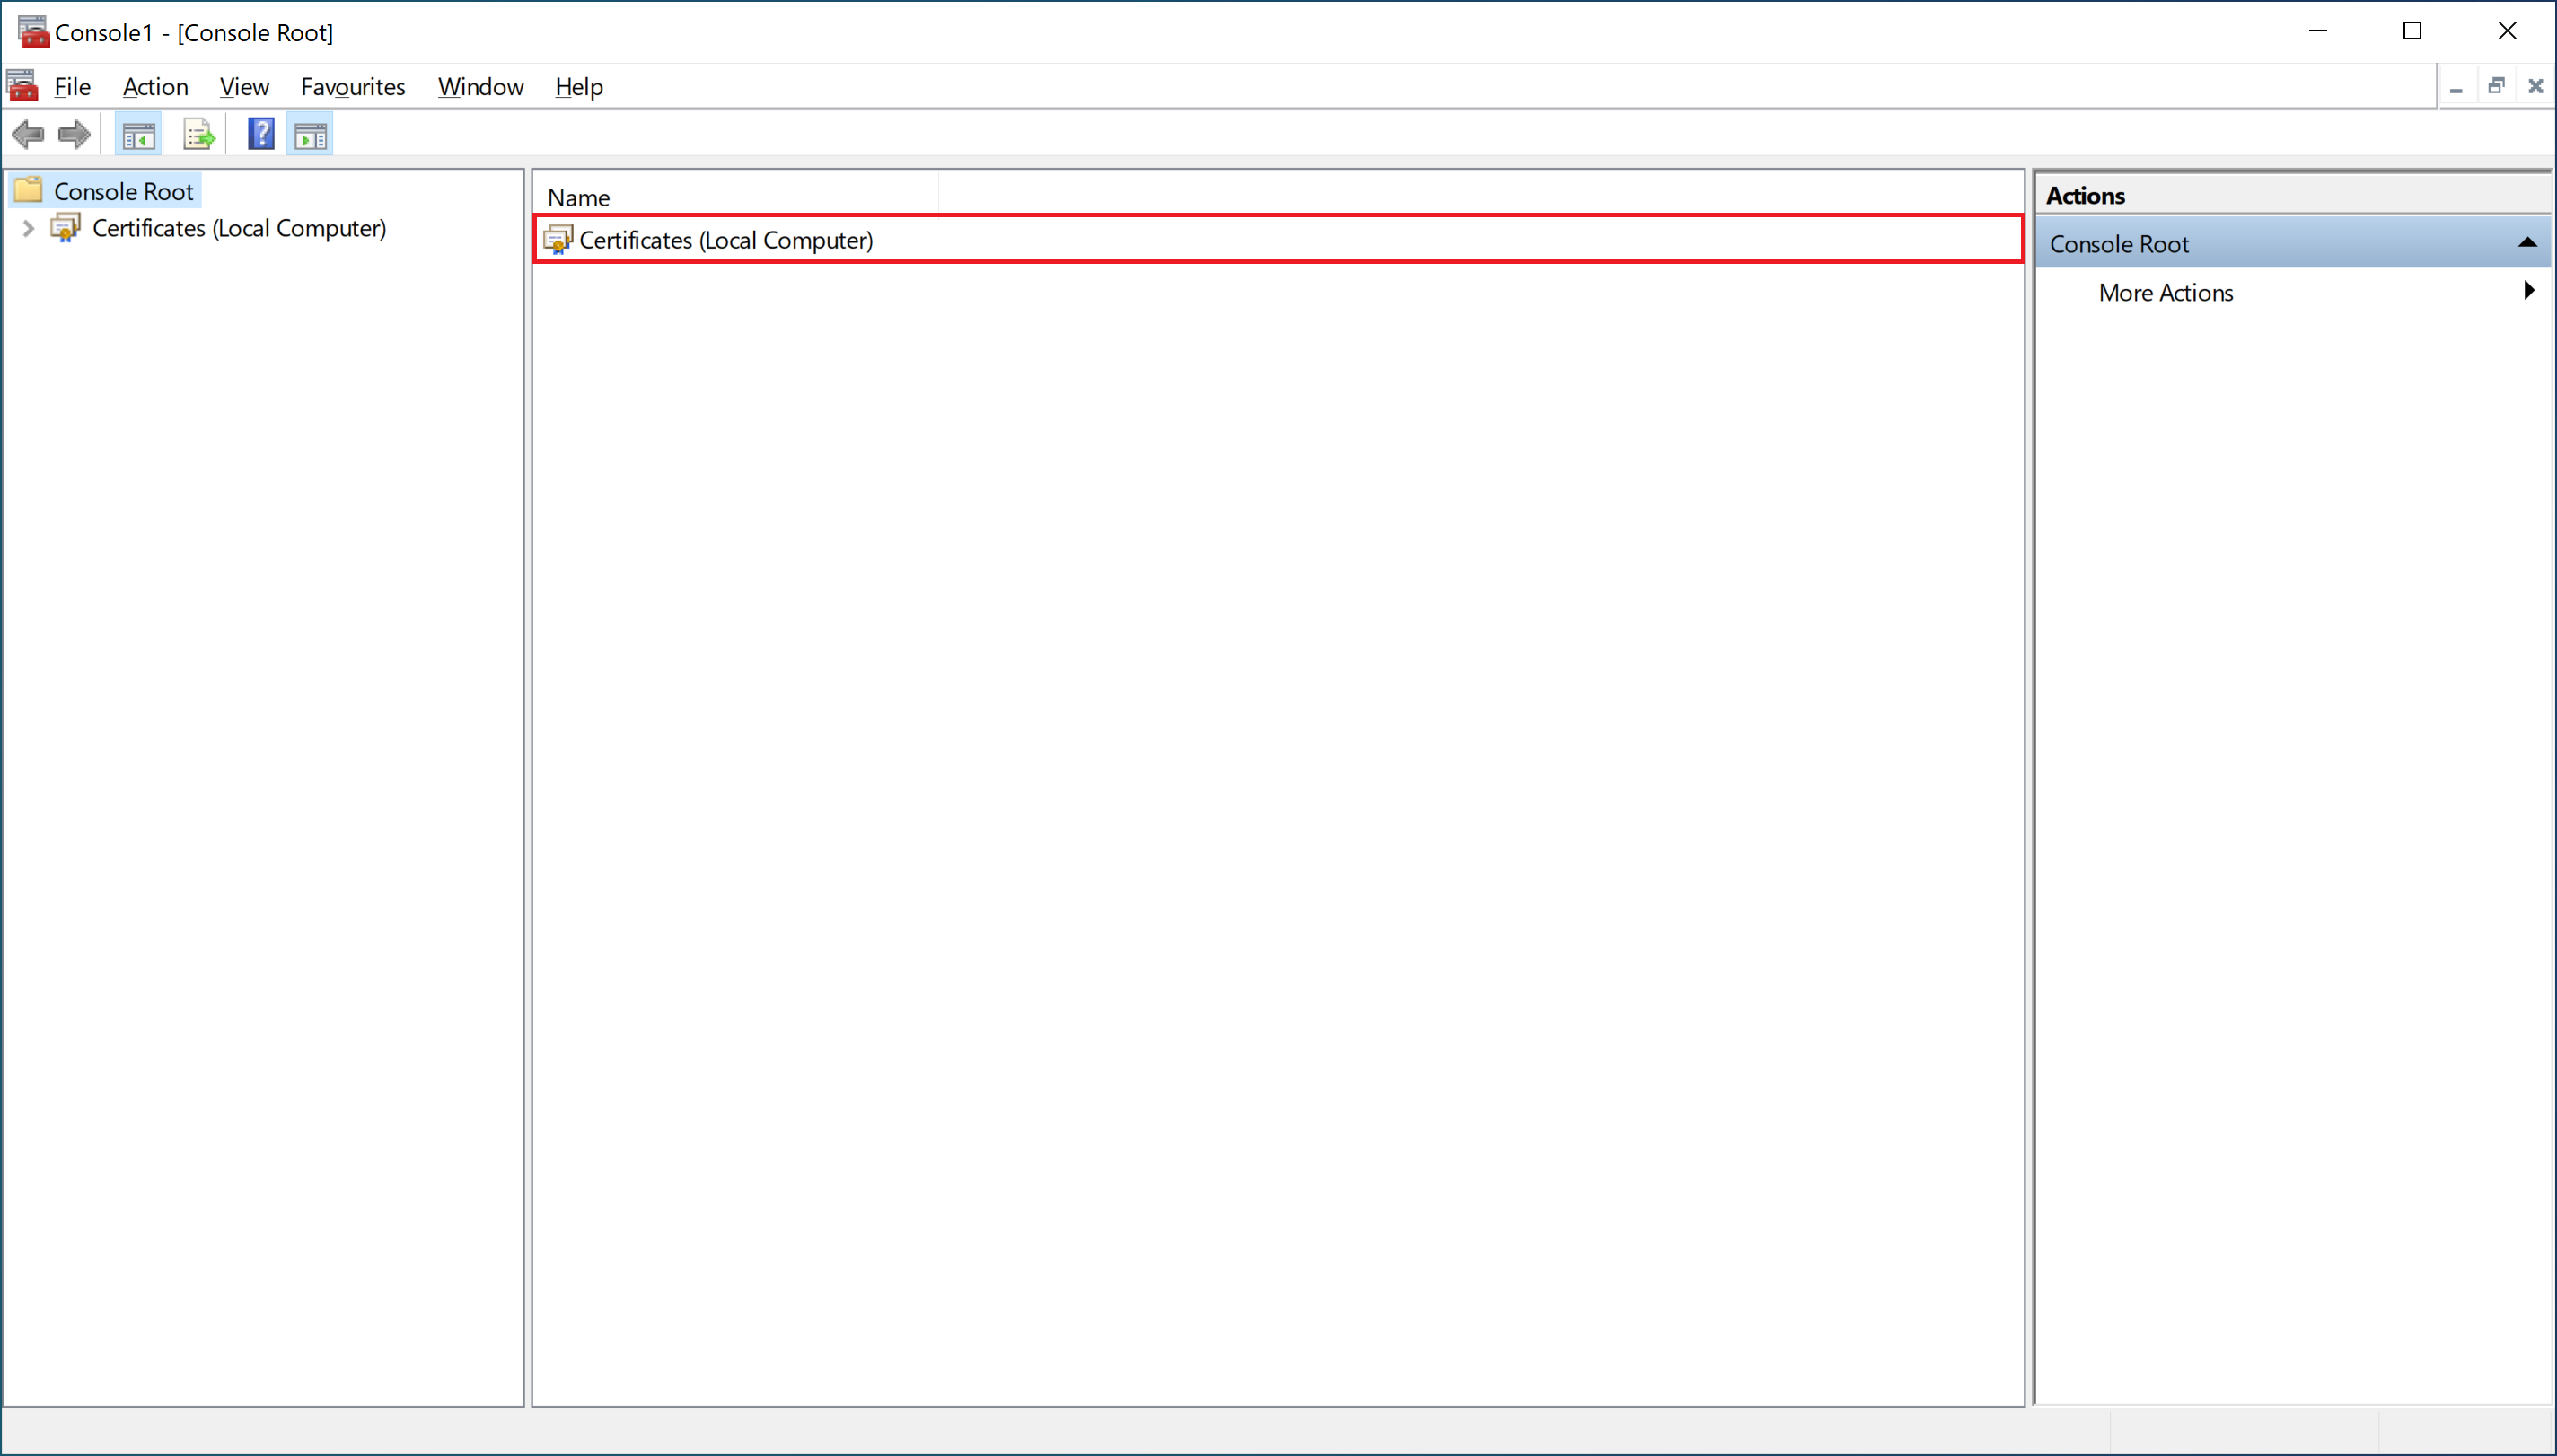Open the Action menu
This screenshot has height=1456, width=2557.
pyautogui.click(x=155, y=87)
